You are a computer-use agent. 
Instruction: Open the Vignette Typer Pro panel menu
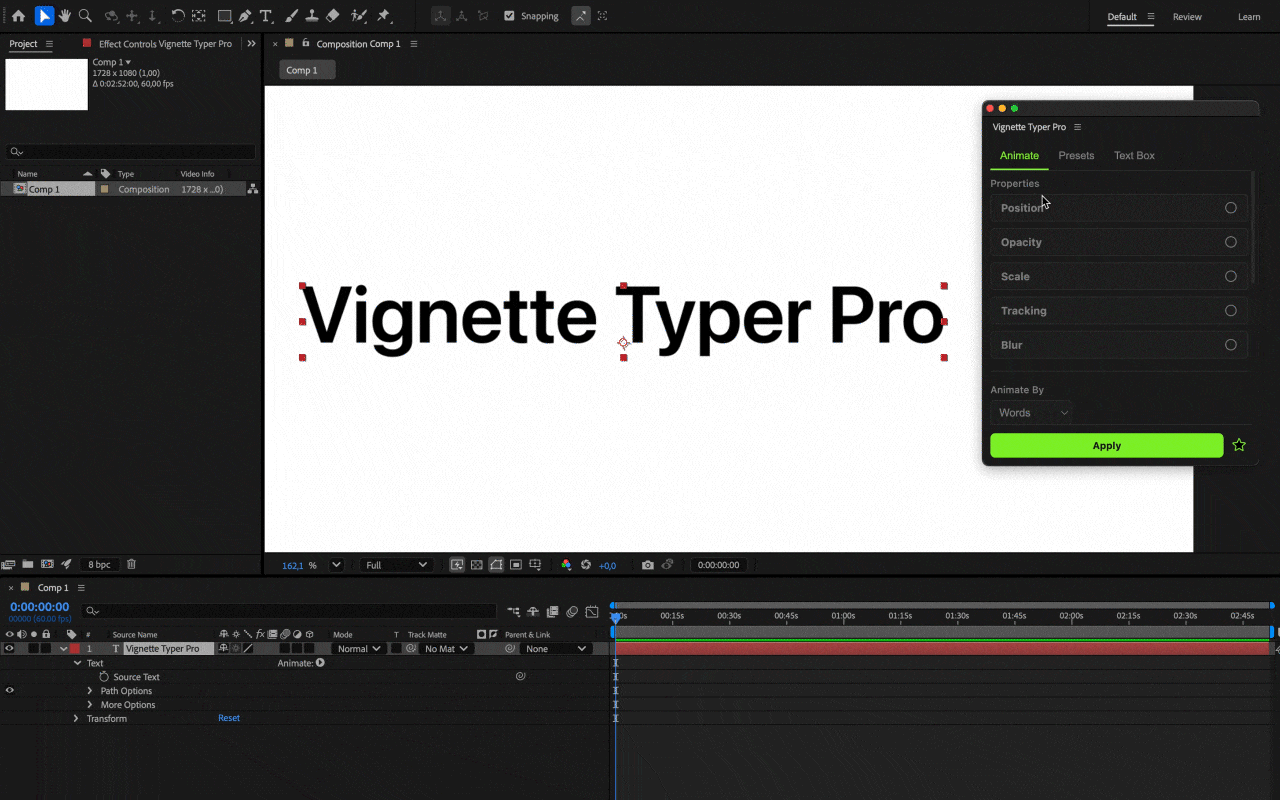click(x=1077, y=127)
